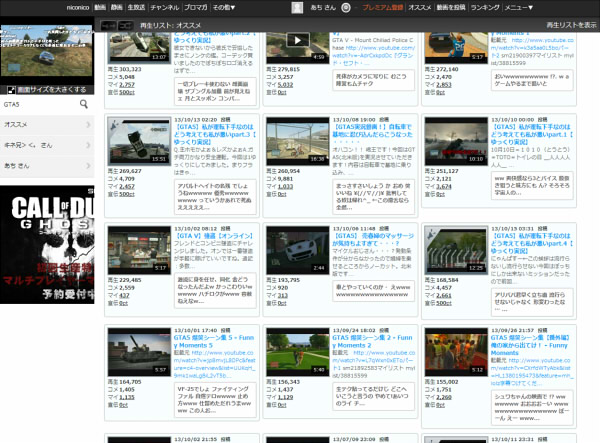This screenshot has width=600, height=443.
Task: Expand the その他▼ dropdown
Action: coord(224,7)
